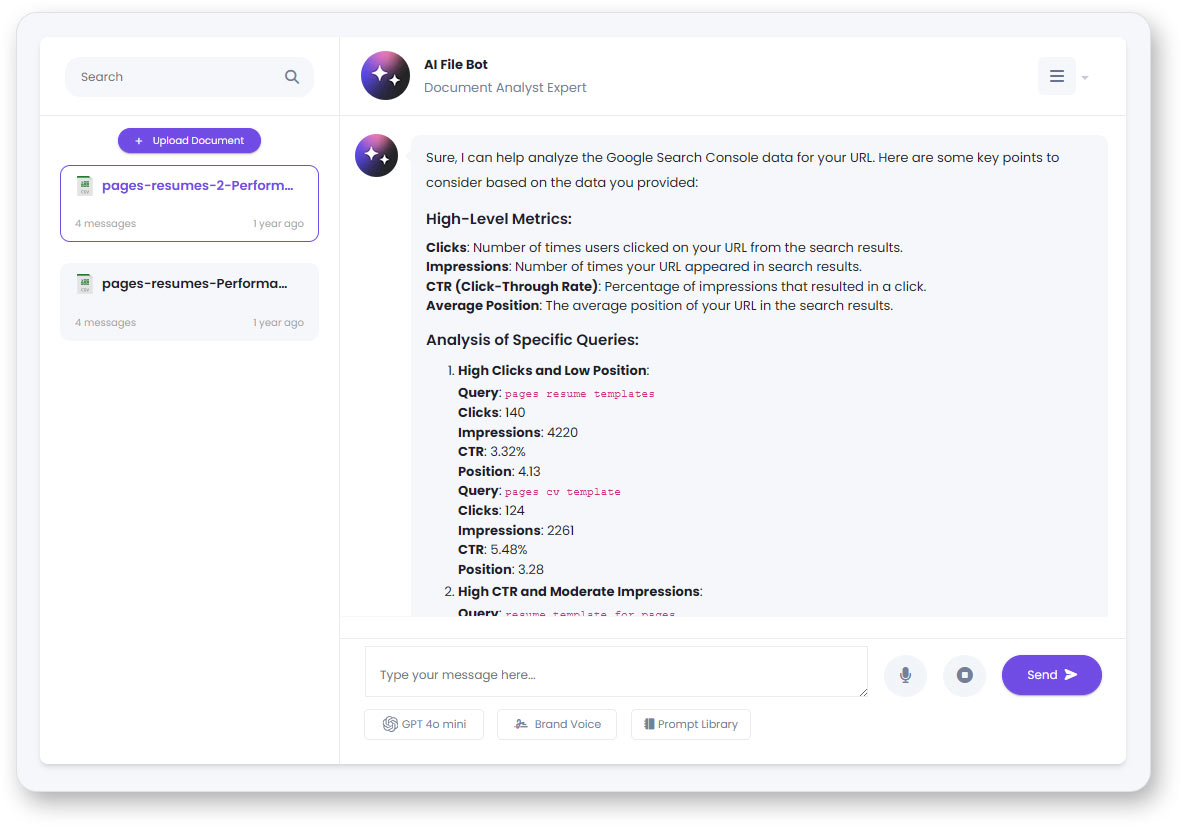Click the CSV icon of pages-resumes-2 document
The image size is (1181, 826).
pos(85,186)
